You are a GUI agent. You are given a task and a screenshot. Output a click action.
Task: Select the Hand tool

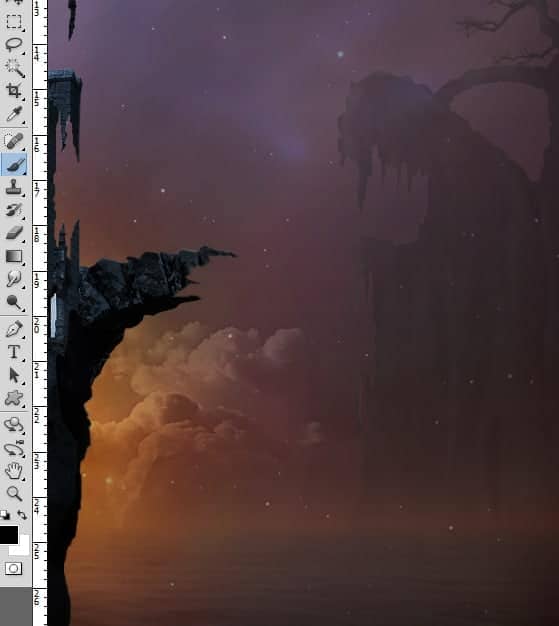coord(14,471)
